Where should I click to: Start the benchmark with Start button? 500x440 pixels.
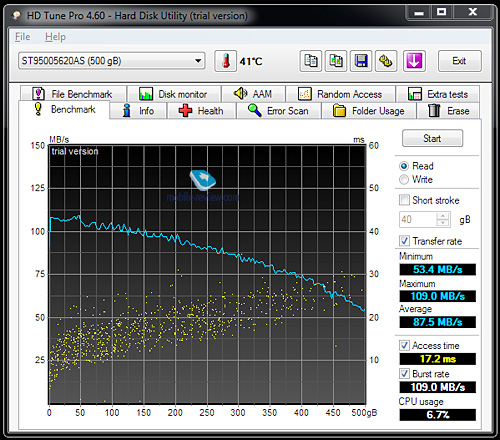(432, 138)
